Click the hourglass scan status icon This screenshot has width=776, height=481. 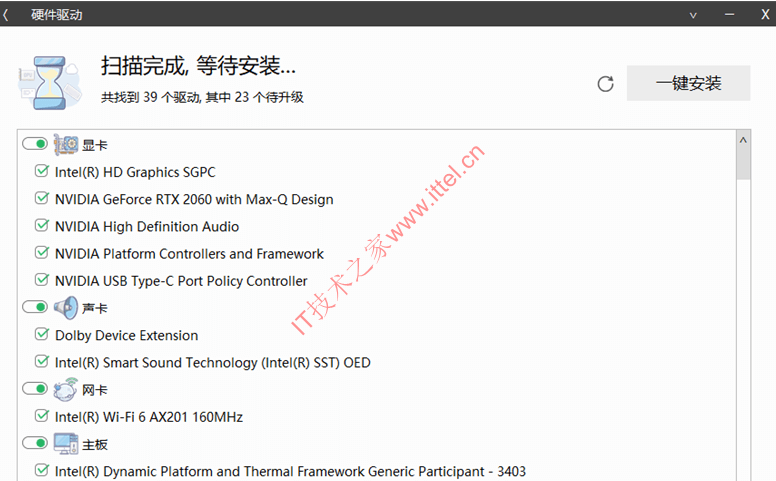pyautogui.click(x=49, y=83)
